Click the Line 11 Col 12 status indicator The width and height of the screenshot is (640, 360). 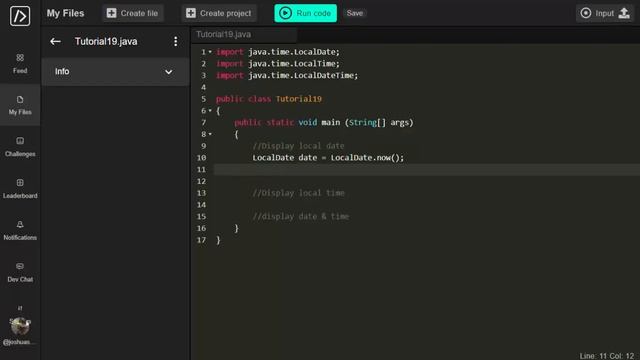pyautogui.click(x=607, y=356)
